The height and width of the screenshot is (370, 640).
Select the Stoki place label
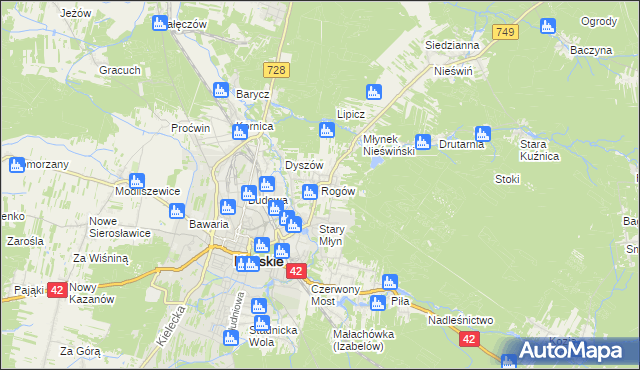[x=507, y=179]
